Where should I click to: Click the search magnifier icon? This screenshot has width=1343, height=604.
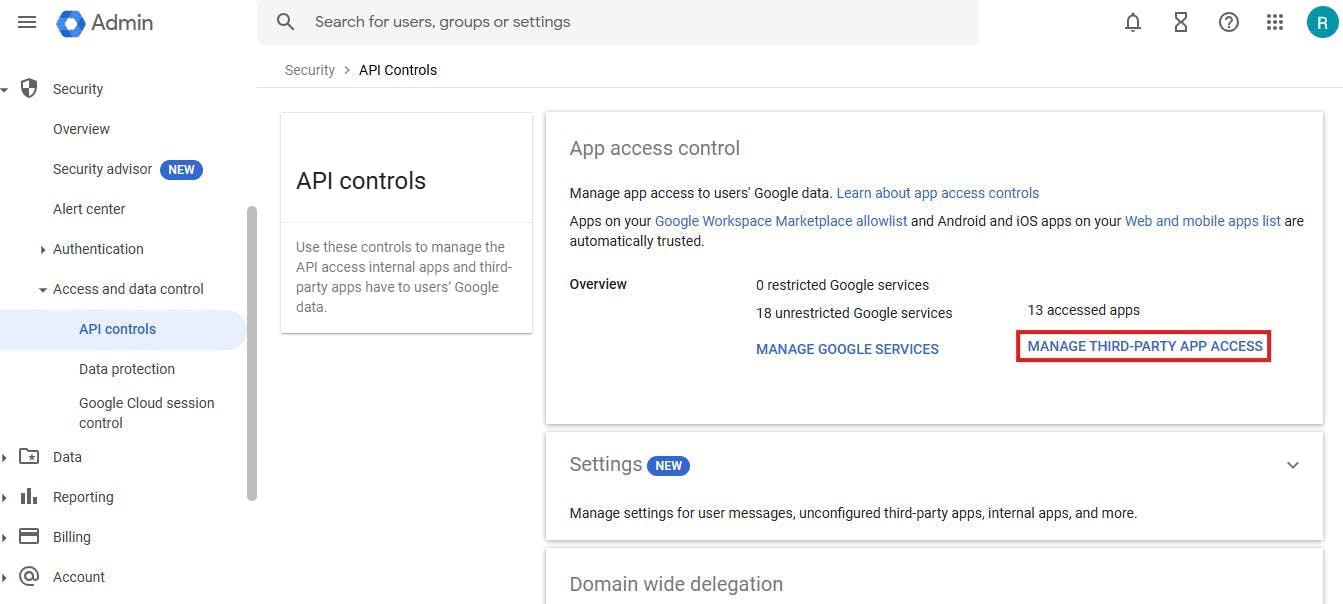click(x=286, y=22)
